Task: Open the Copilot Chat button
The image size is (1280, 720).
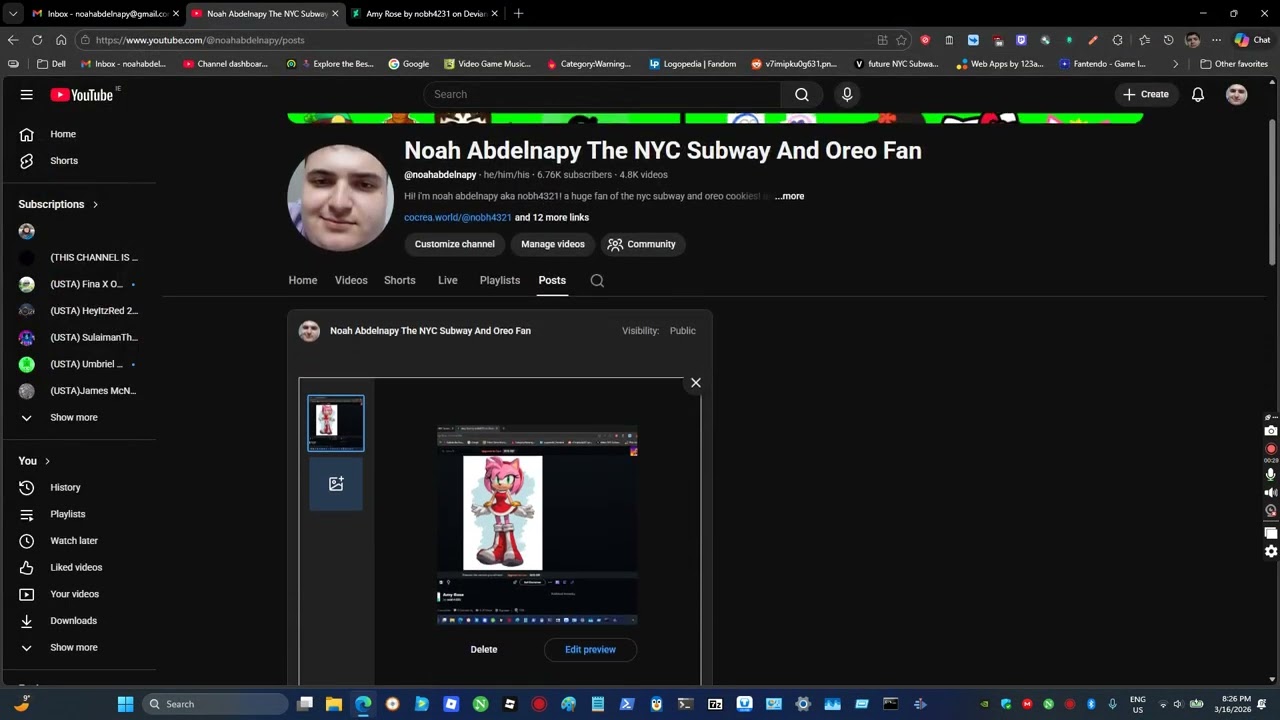Action: coord(1252,40)
